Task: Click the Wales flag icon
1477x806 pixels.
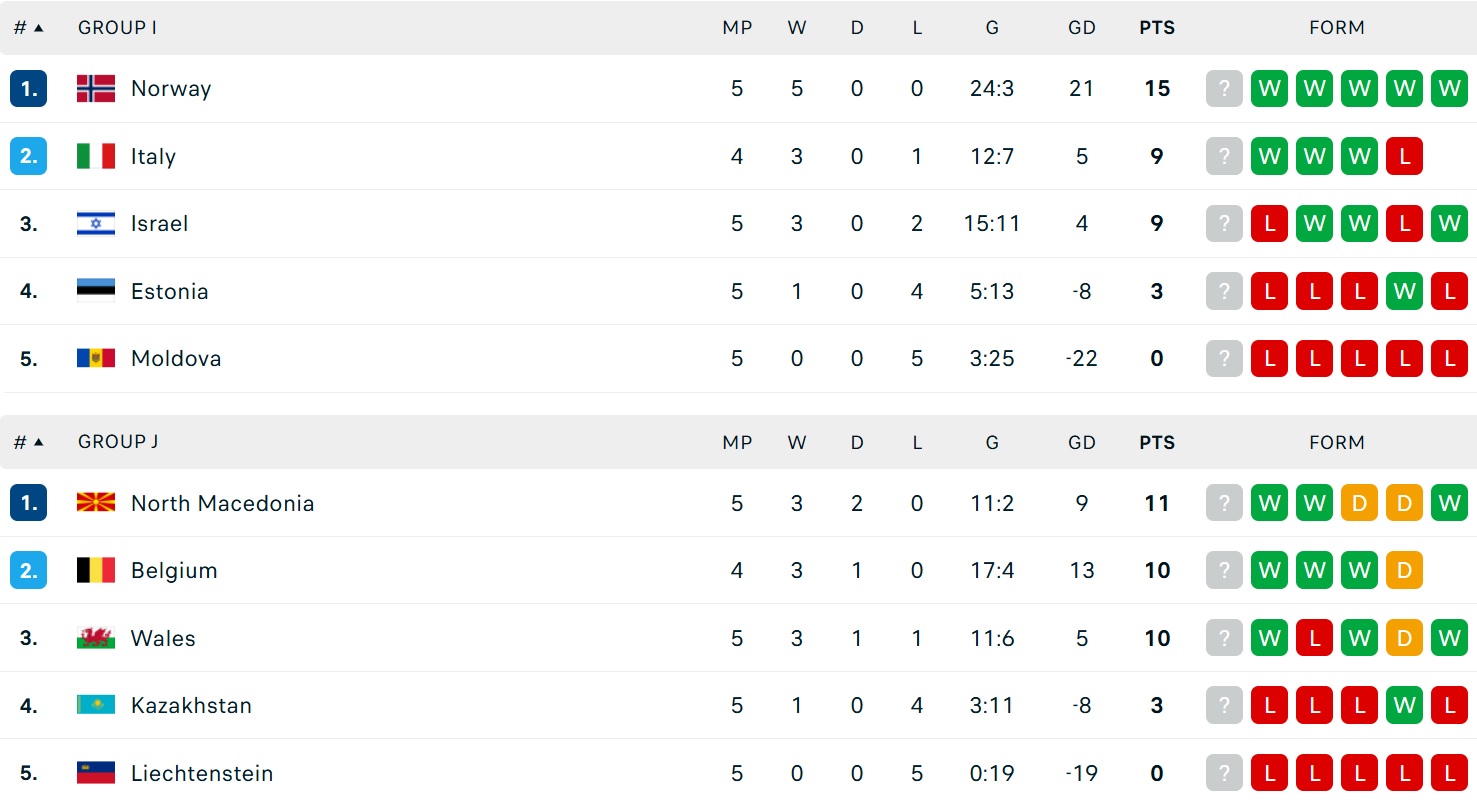Action: 96,638
